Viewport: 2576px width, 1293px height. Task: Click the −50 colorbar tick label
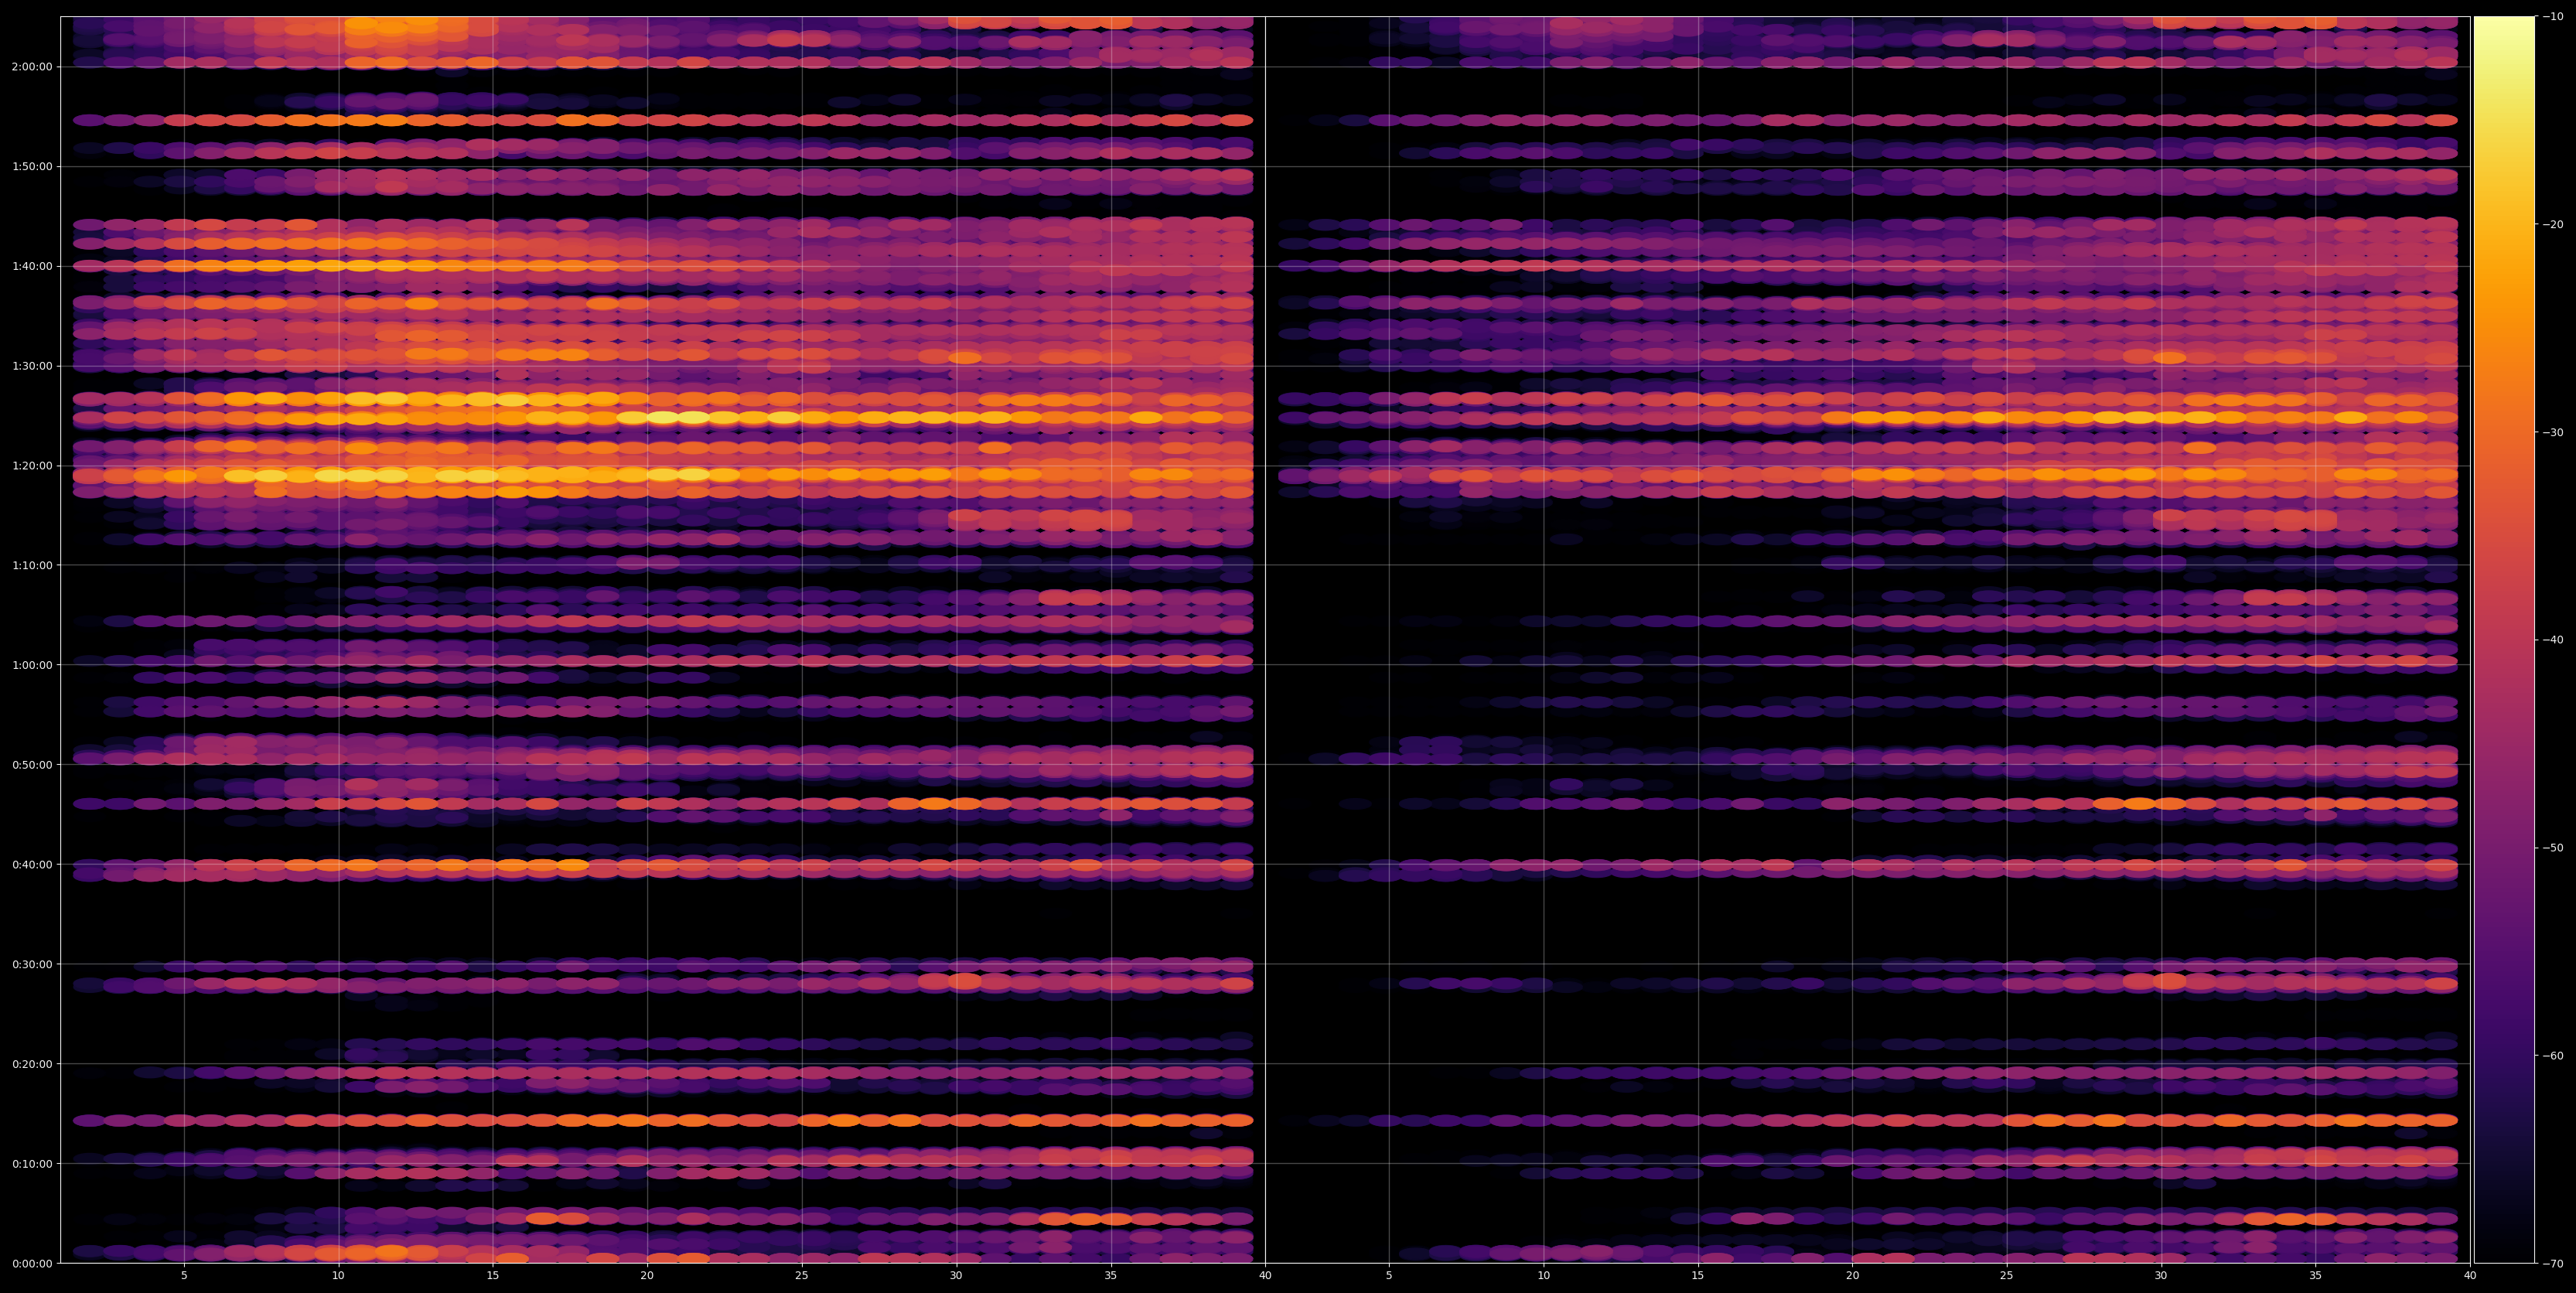point(2552,848)
